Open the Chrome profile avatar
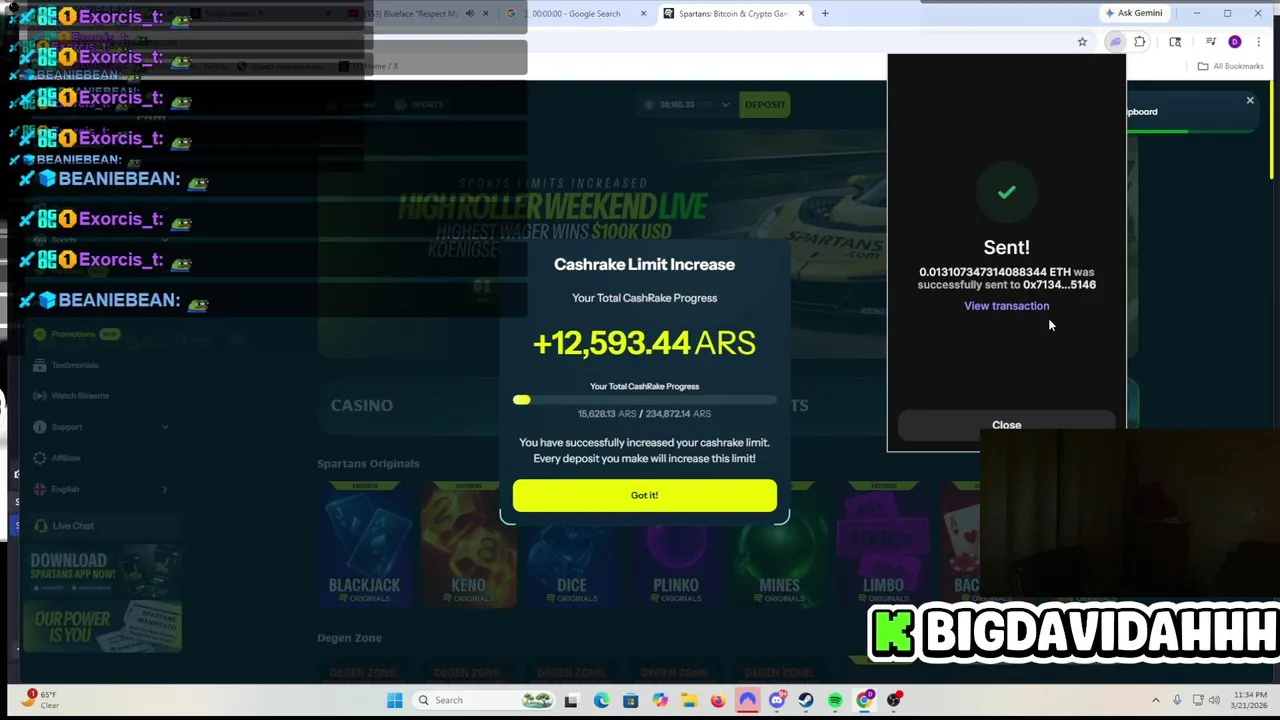The height and width of the screenshot is (720, 1280). coord(1234,42)
